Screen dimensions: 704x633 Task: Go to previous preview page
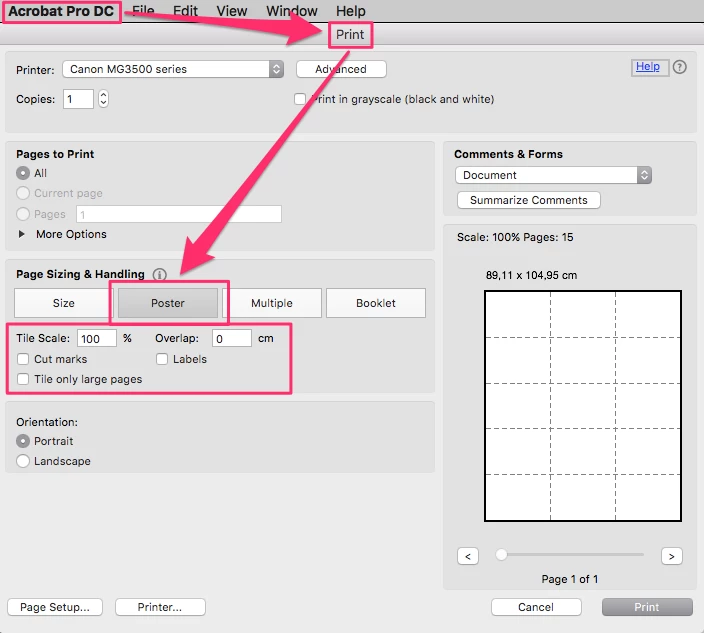[x=468, y=556]
